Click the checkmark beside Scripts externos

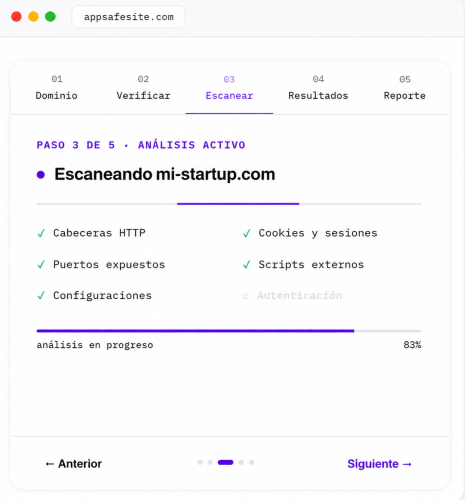pyautogui.click(x=247, y=265)
